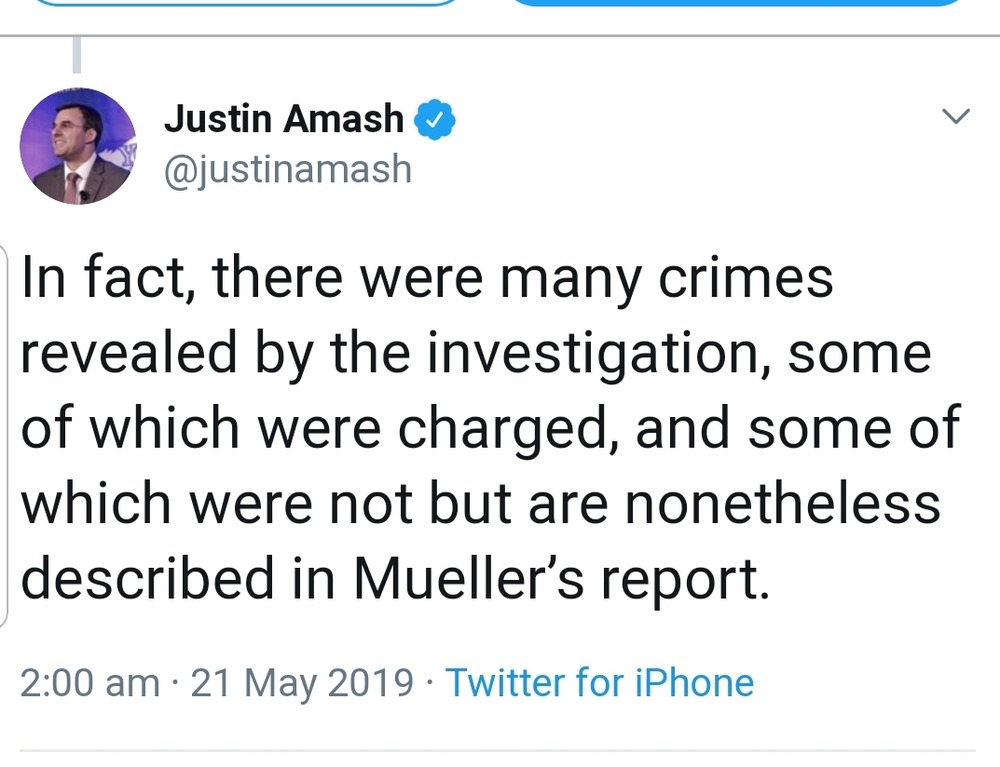
Task: Click the thread connector line above avatar
Action: click(77, 56)
